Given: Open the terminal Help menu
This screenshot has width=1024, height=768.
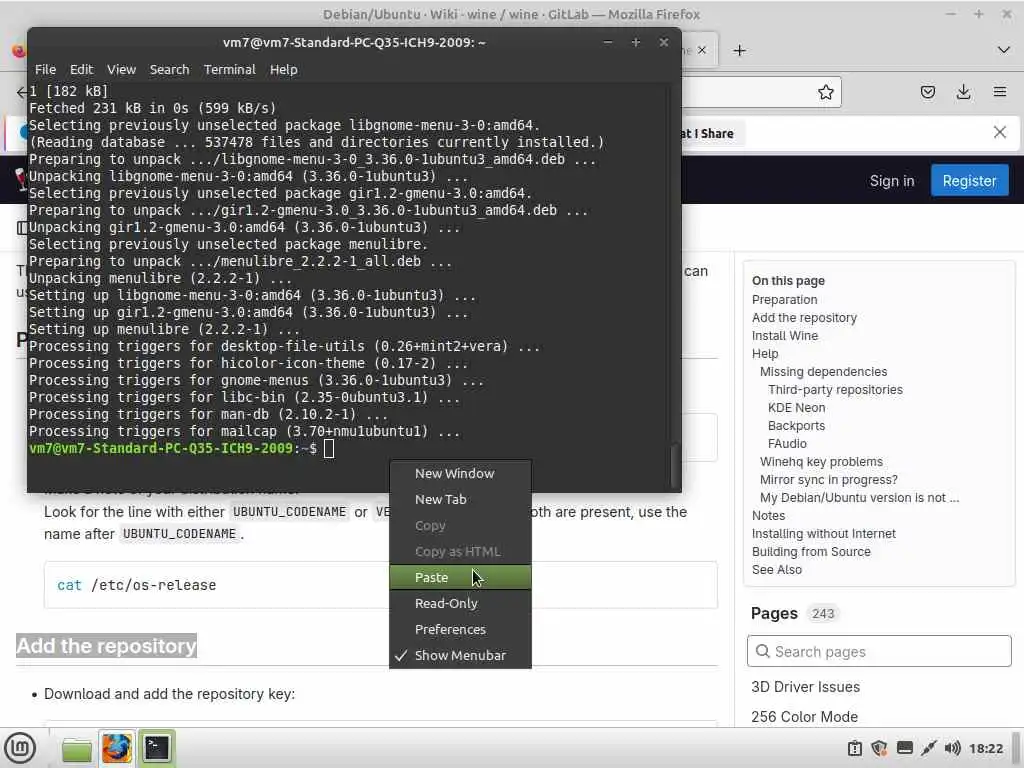Looking at the screenshot, I should point(283,69).
